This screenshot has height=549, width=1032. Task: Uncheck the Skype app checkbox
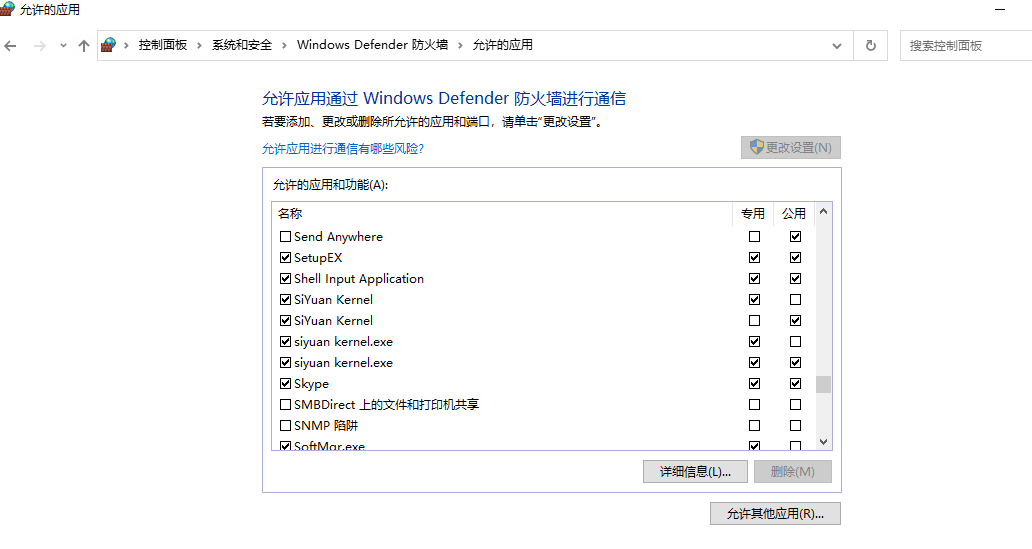[285, 384]
